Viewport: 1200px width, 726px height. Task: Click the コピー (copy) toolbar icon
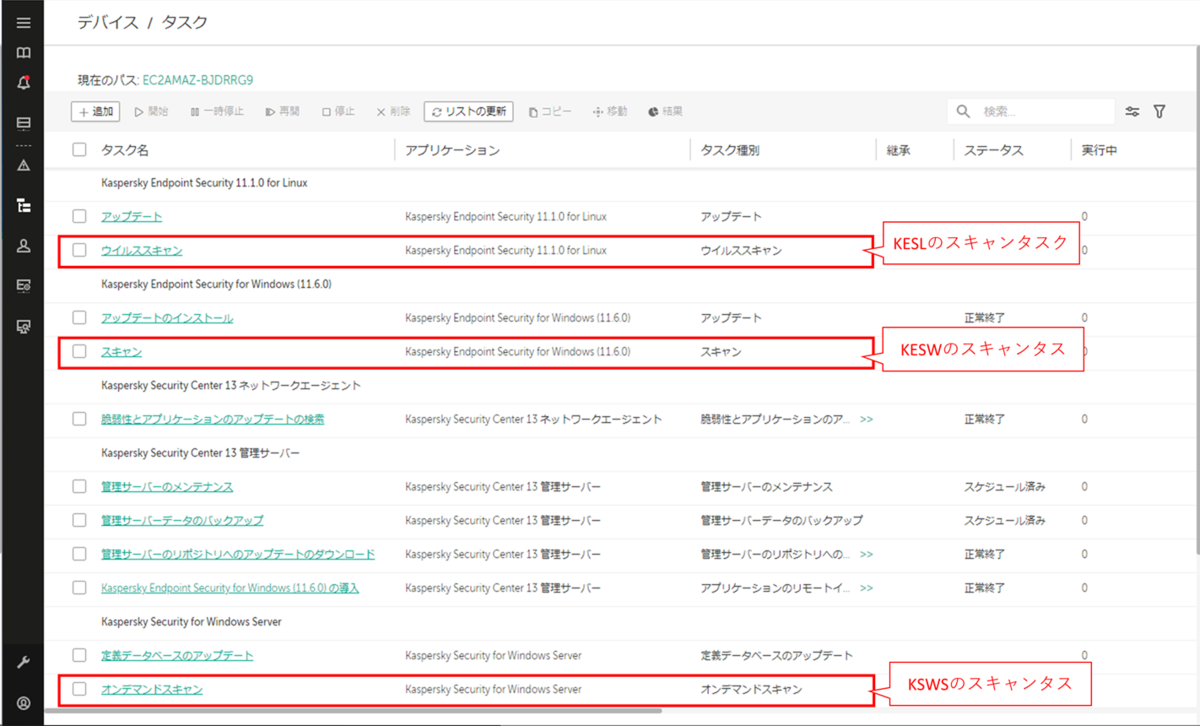(x=548, y=111)
